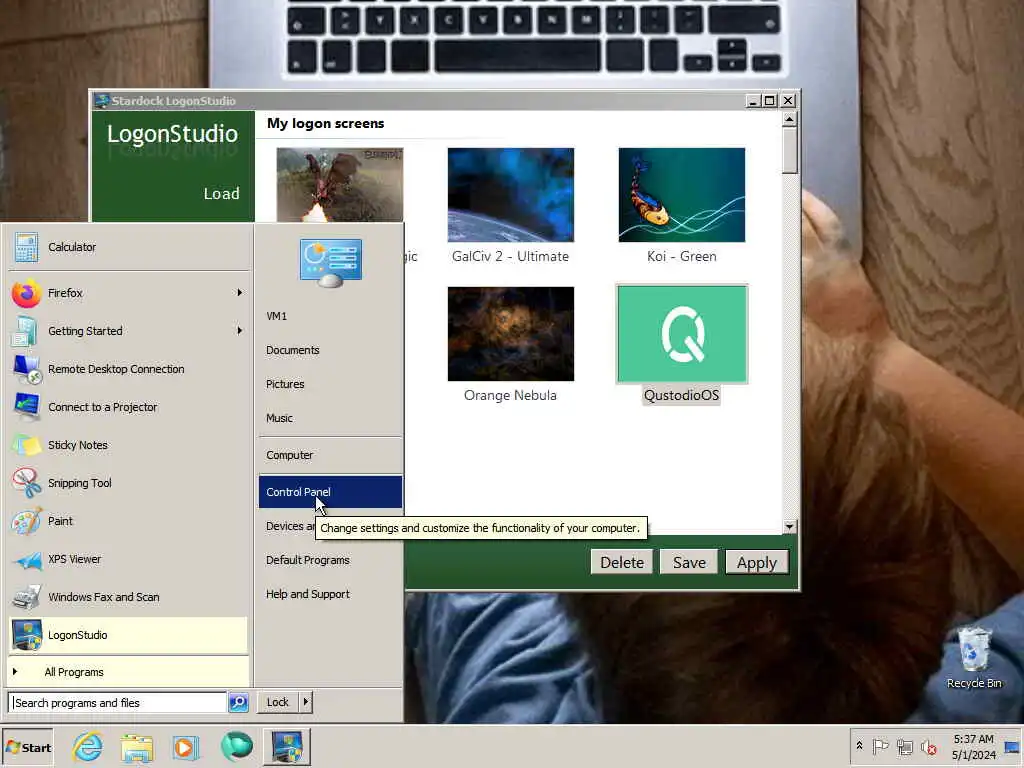
Task: Expand the Firefox submenu arrow
Action: pyautogui.click(x=240, y=293)
